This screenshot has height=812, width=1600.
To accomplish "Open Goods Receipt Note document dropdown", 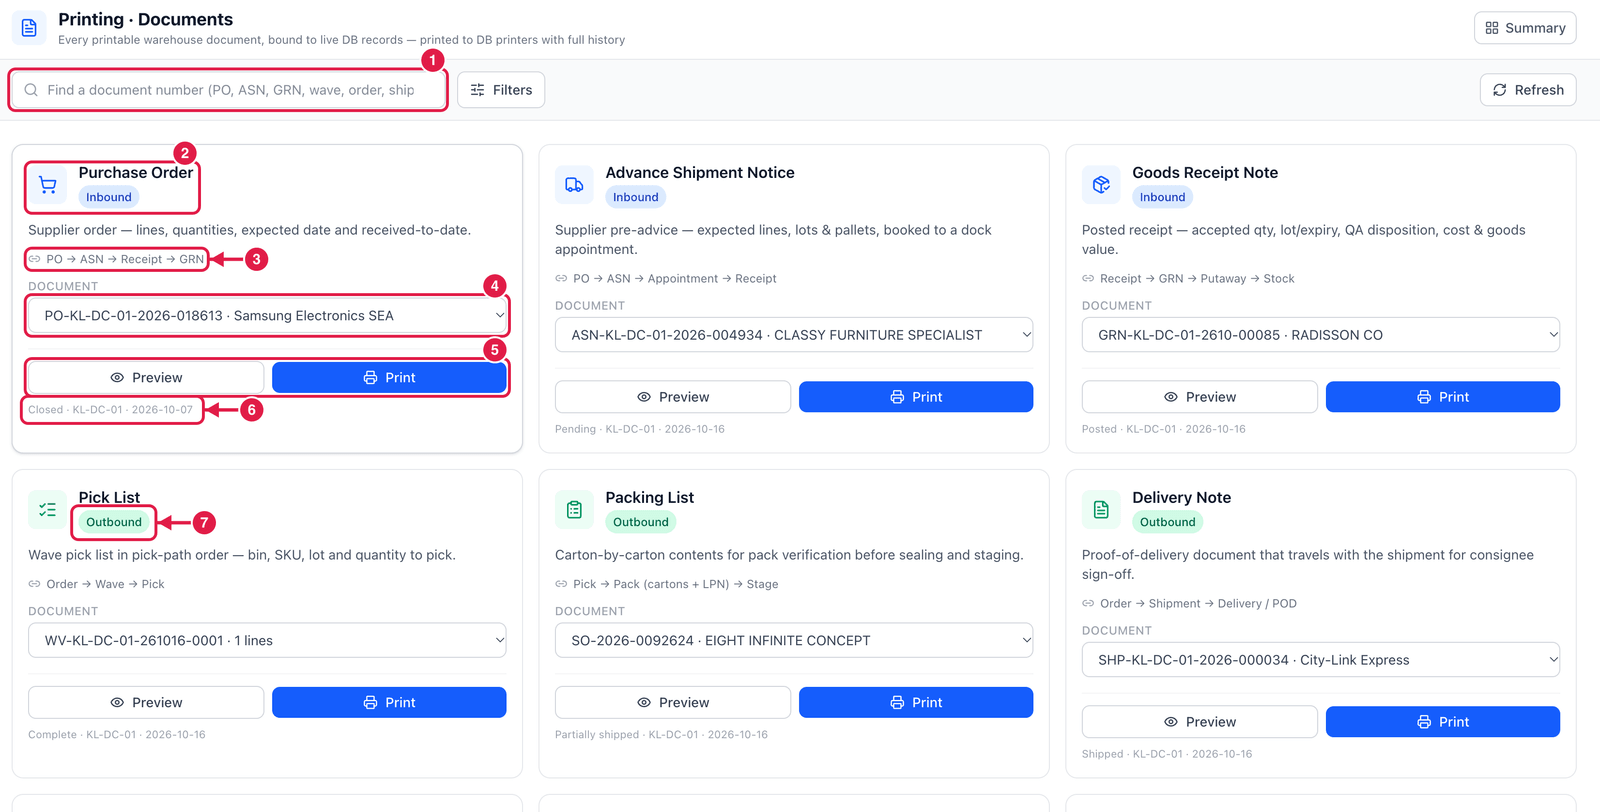I will click(x=1321, y=335).
